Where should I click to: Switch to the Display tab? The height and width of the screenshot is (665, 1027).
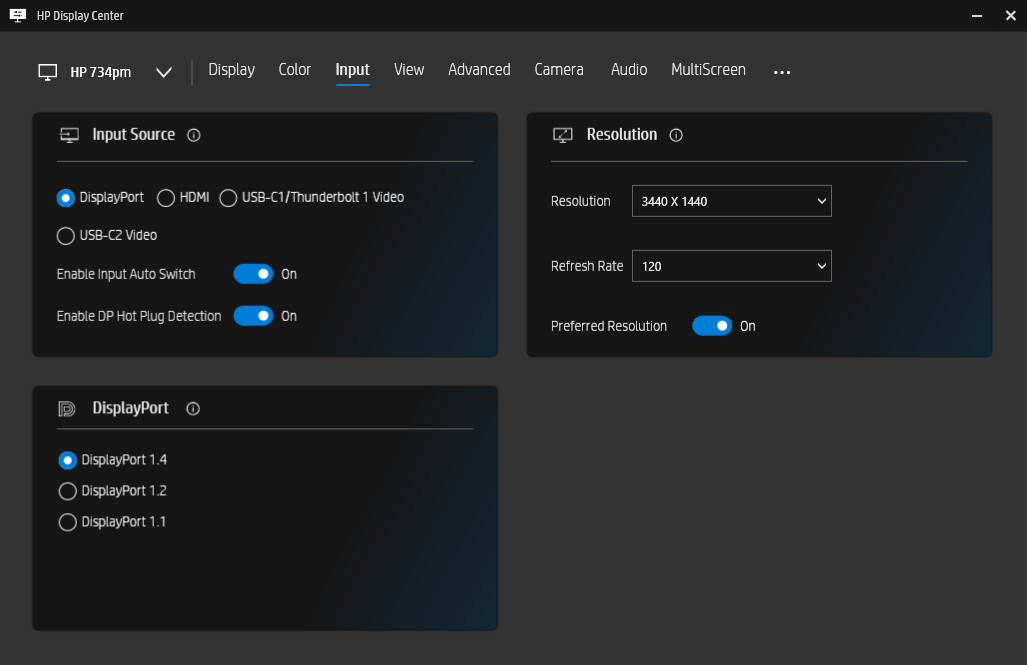pos(231,70)
